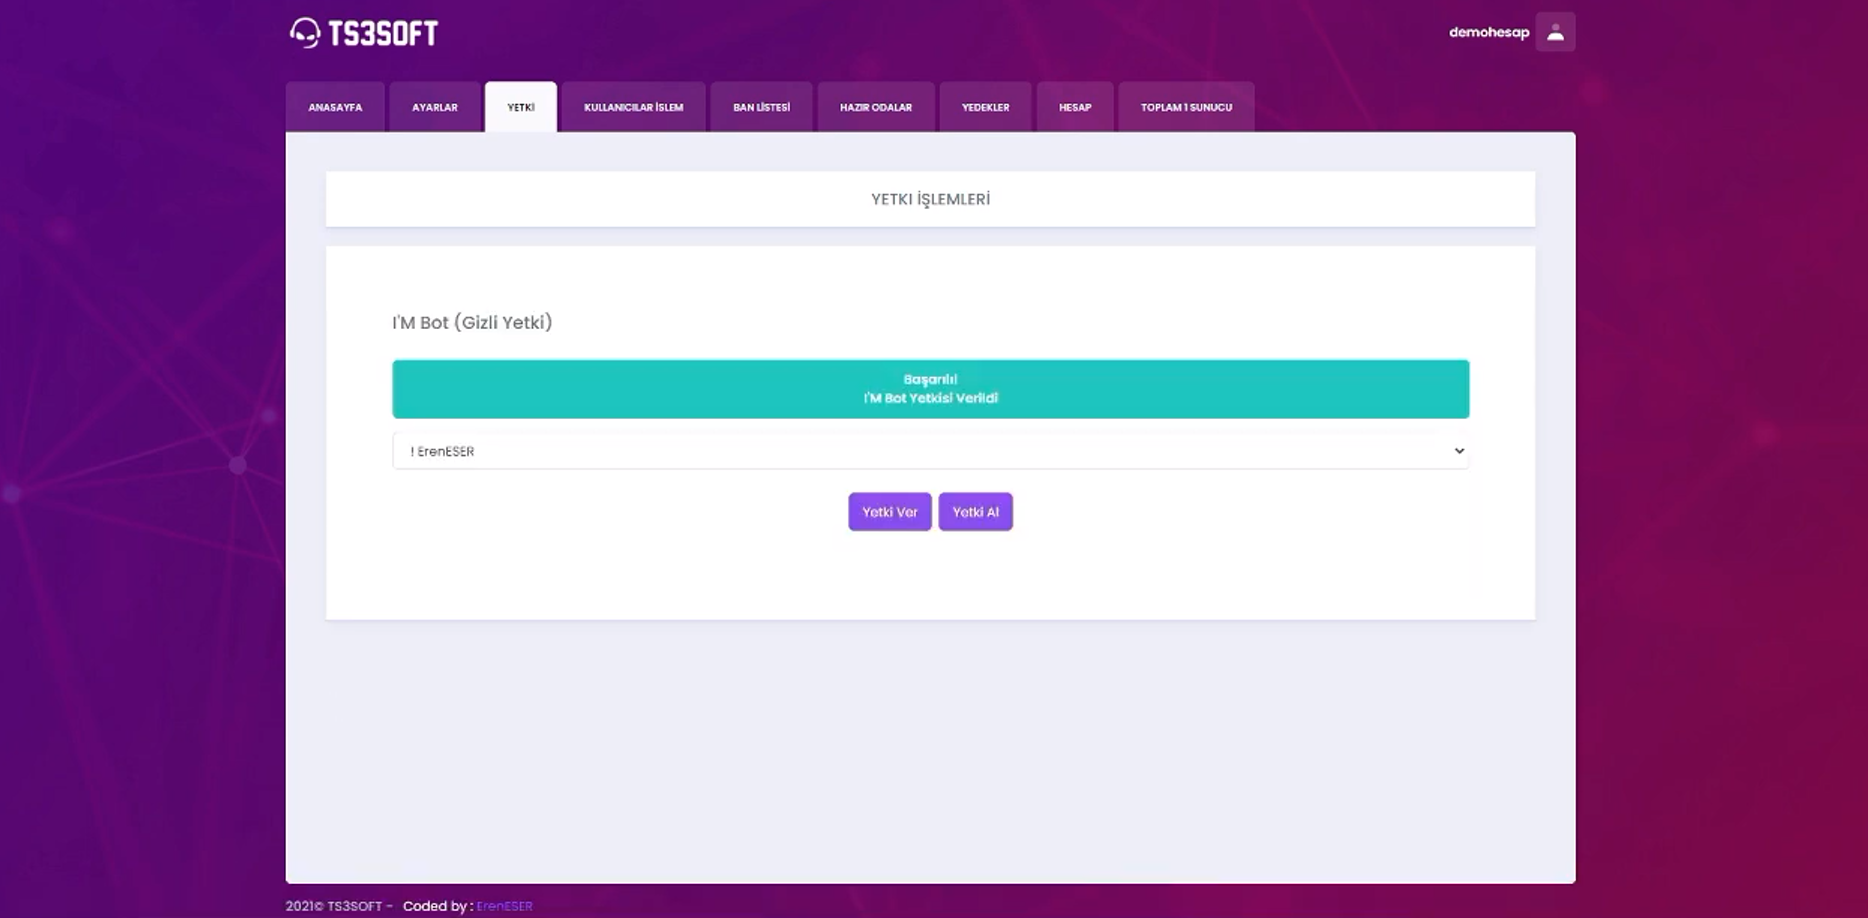Click the demohesap username
This screenshot has width=1868, height=918.
click(1488, 32)
